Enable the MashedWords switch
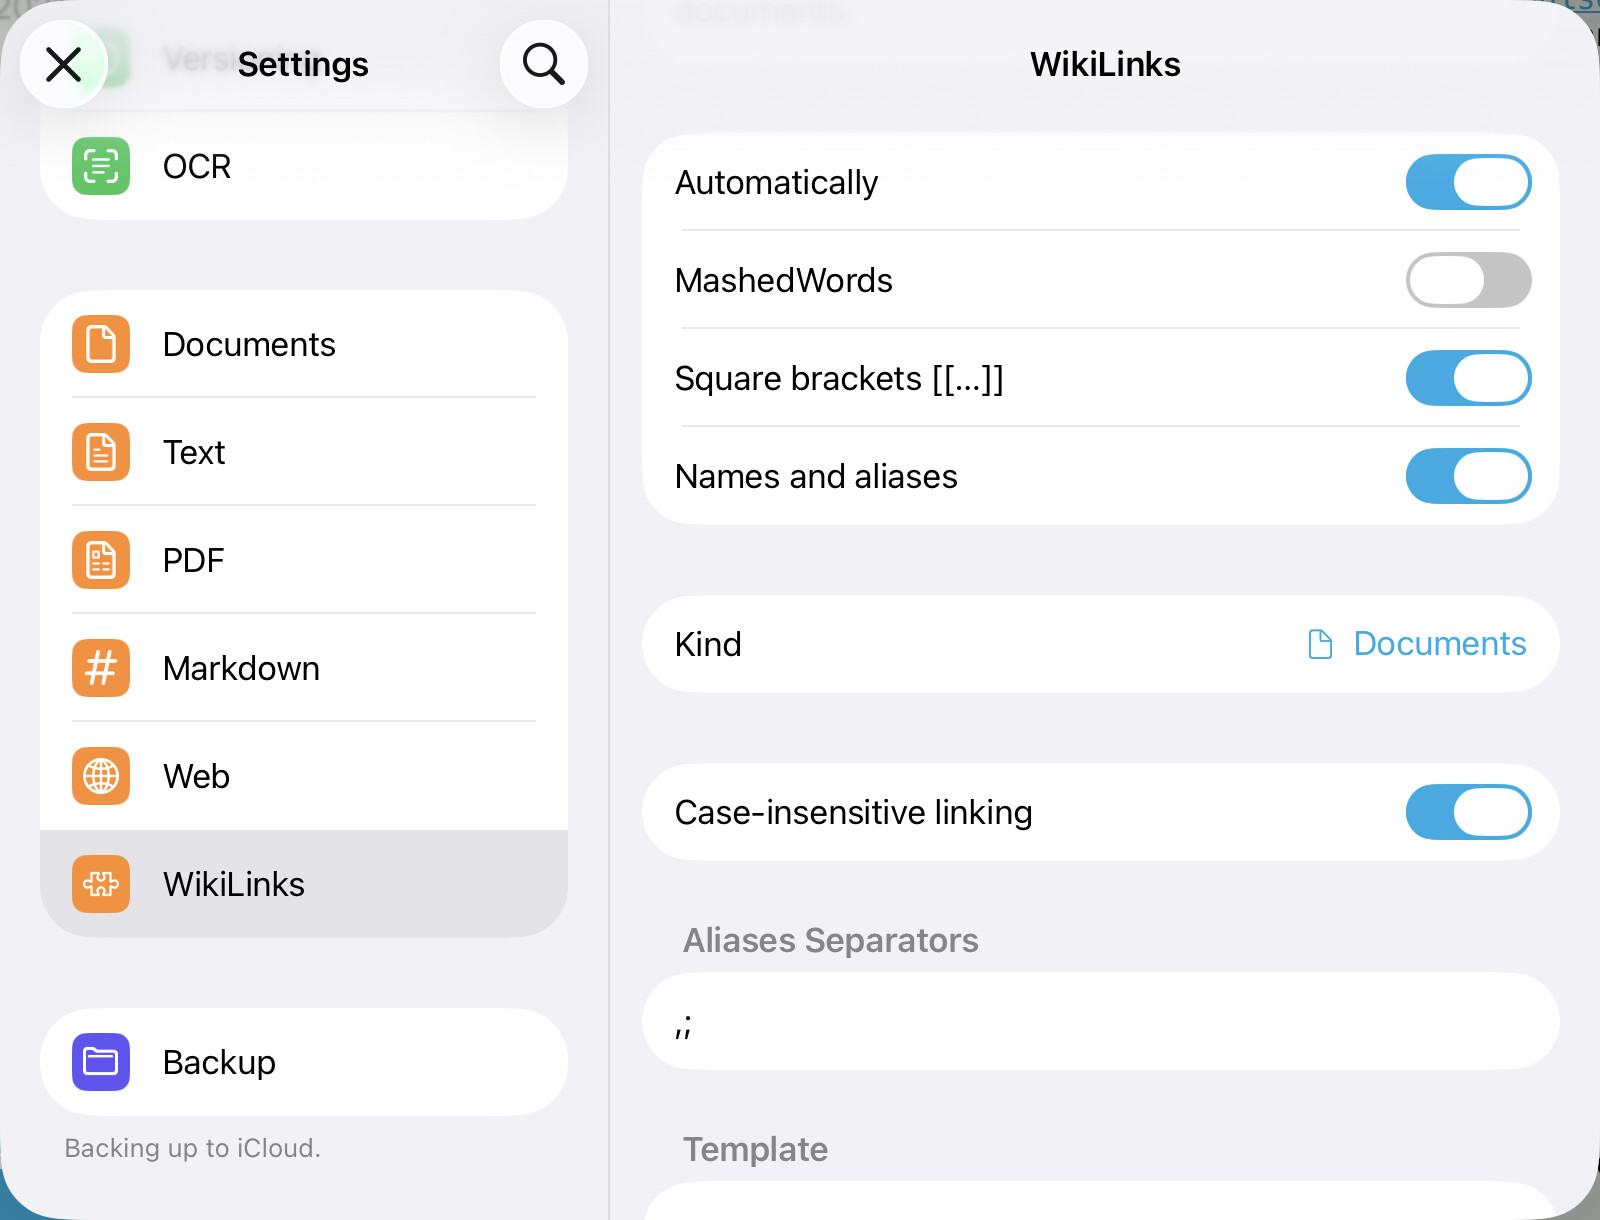This screenshot has height=1220, width=1600. pos(1467,280)
